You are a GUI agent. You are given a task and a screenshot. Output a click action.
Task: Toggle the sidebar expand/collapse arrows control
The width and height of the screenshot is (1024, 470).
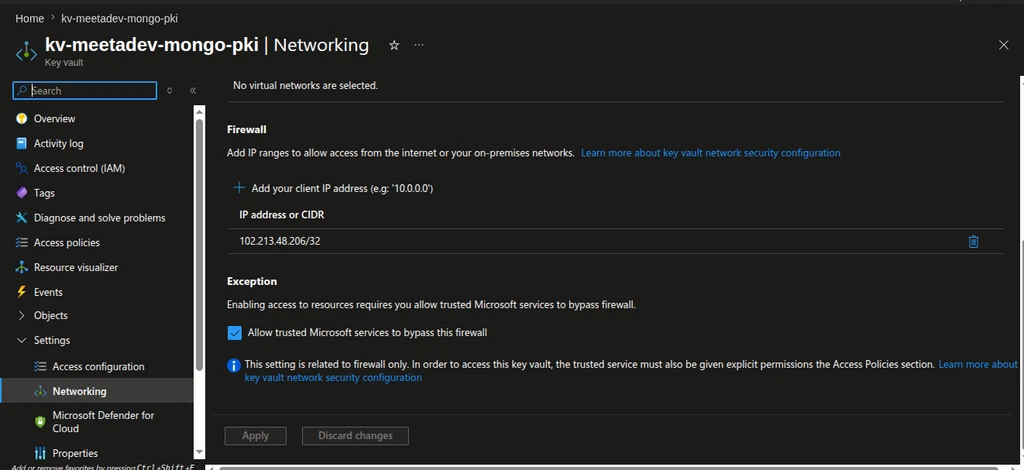pyautogui.click(x=170, y=91)
